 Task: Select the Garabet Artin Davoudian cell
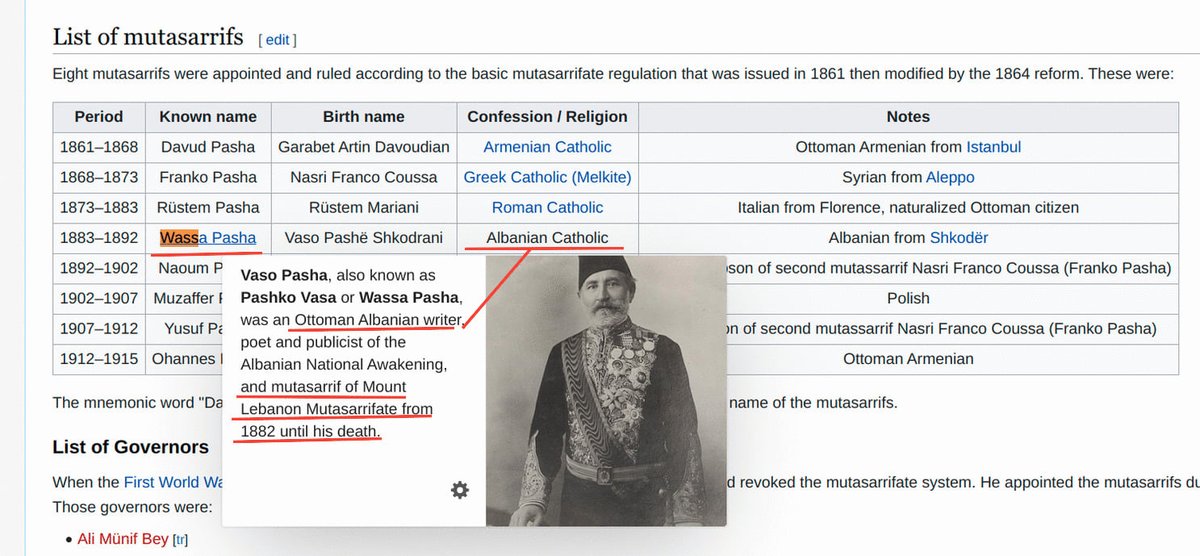(364, 147)
